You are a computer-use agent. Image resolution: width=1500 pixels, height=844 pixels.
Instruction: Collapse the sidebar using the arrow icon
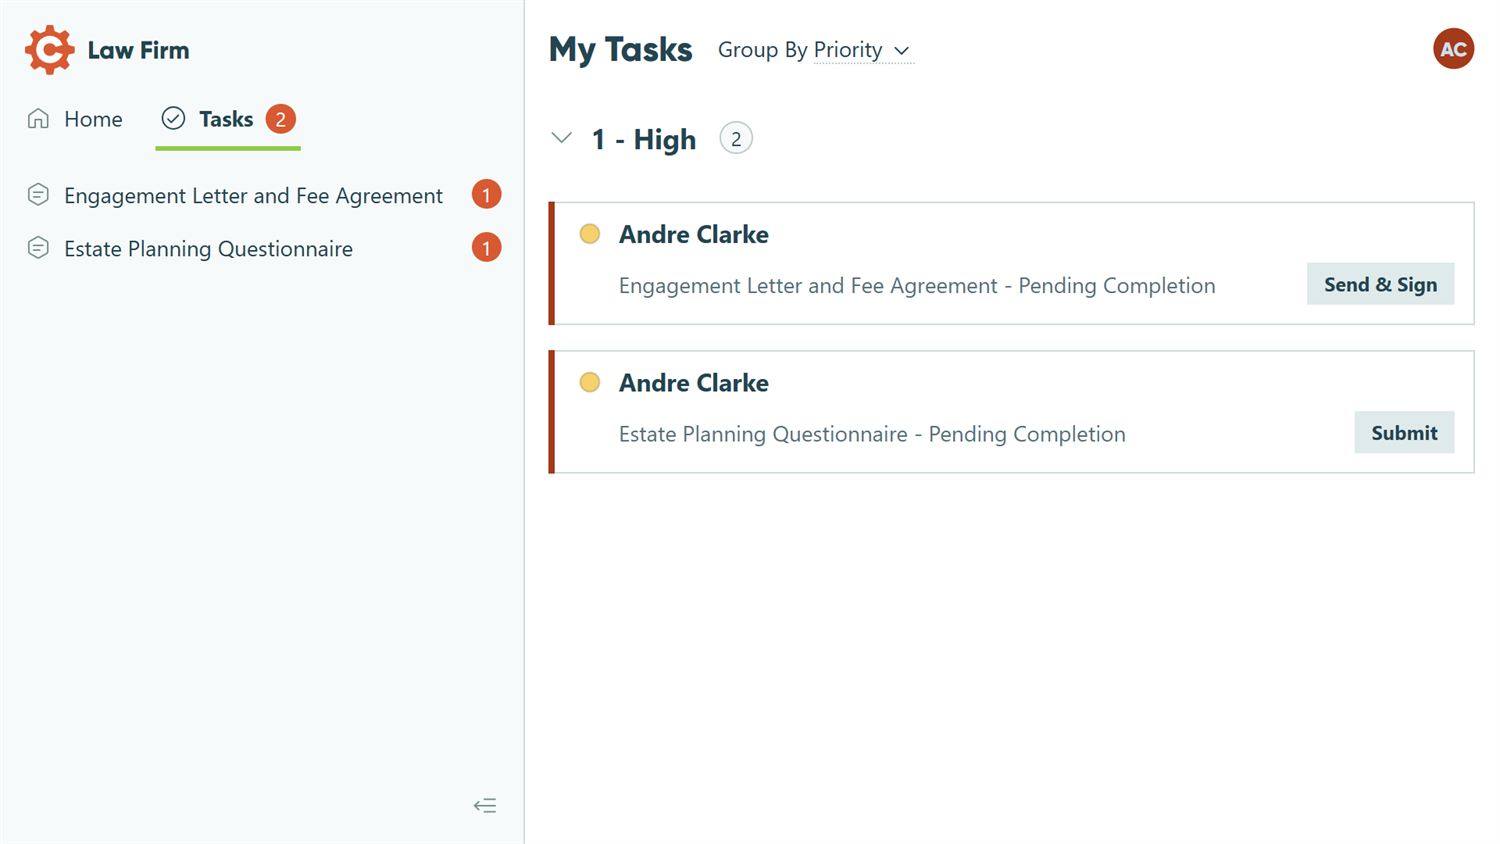tap(485, 805)
